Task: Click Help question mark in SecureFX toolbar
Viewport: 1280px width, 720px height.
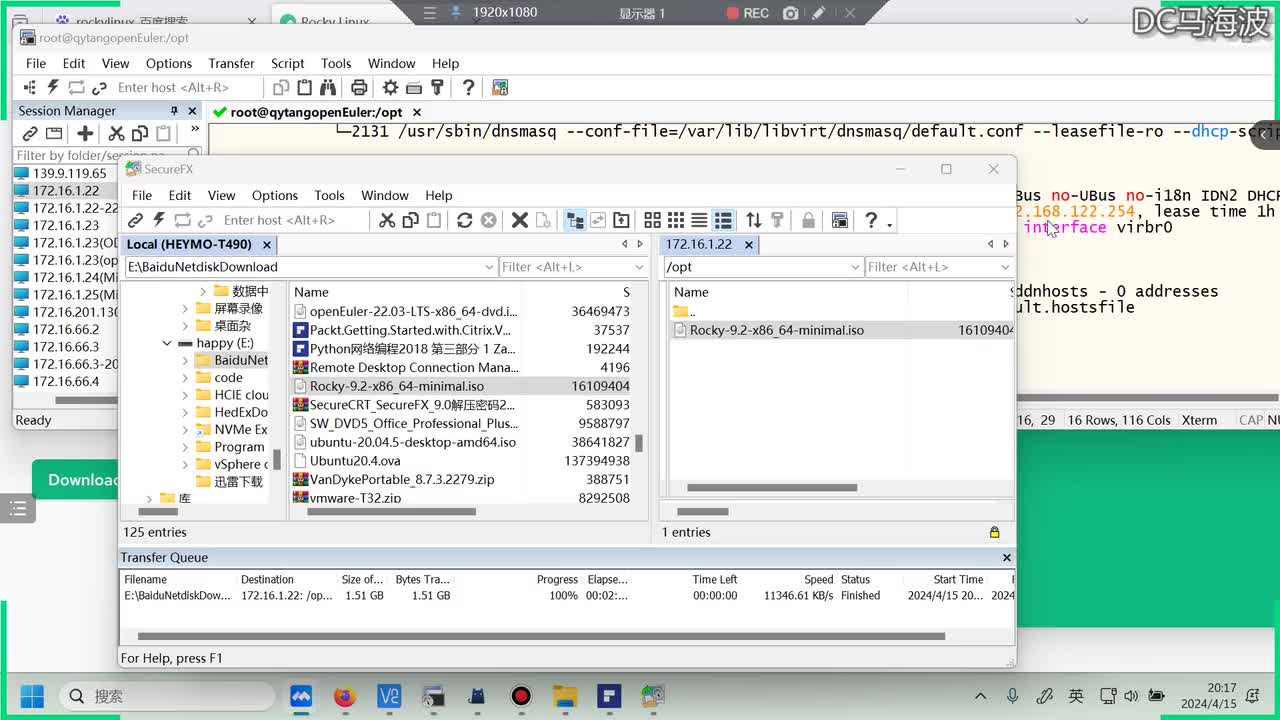Action: pos(871,220)
